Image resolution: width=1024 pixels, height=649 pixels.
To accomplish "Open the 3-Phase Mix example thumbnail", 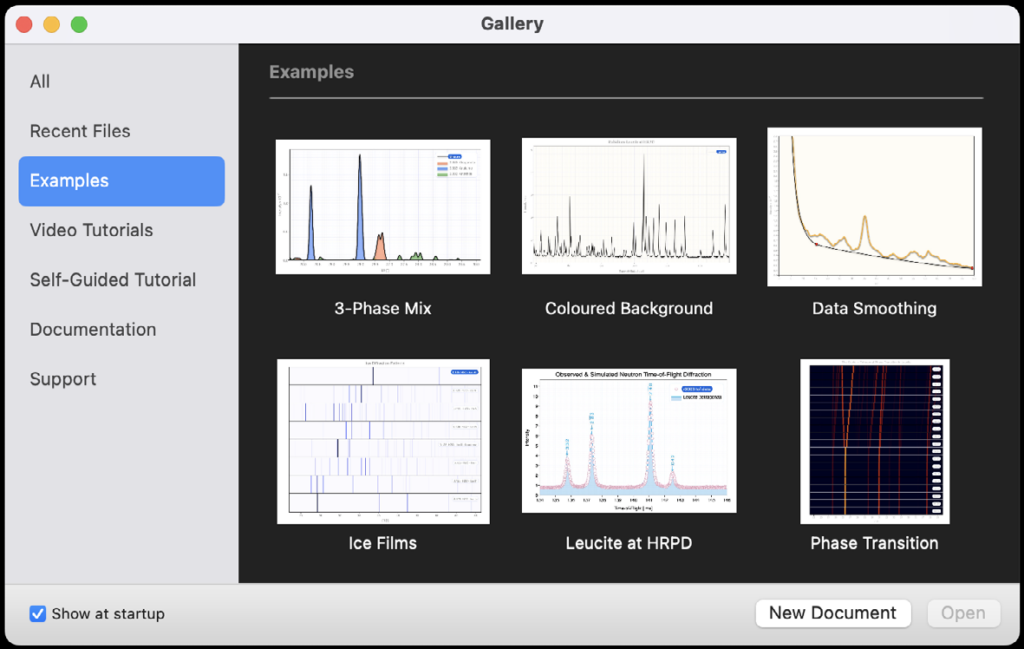I will coord(382,207).
